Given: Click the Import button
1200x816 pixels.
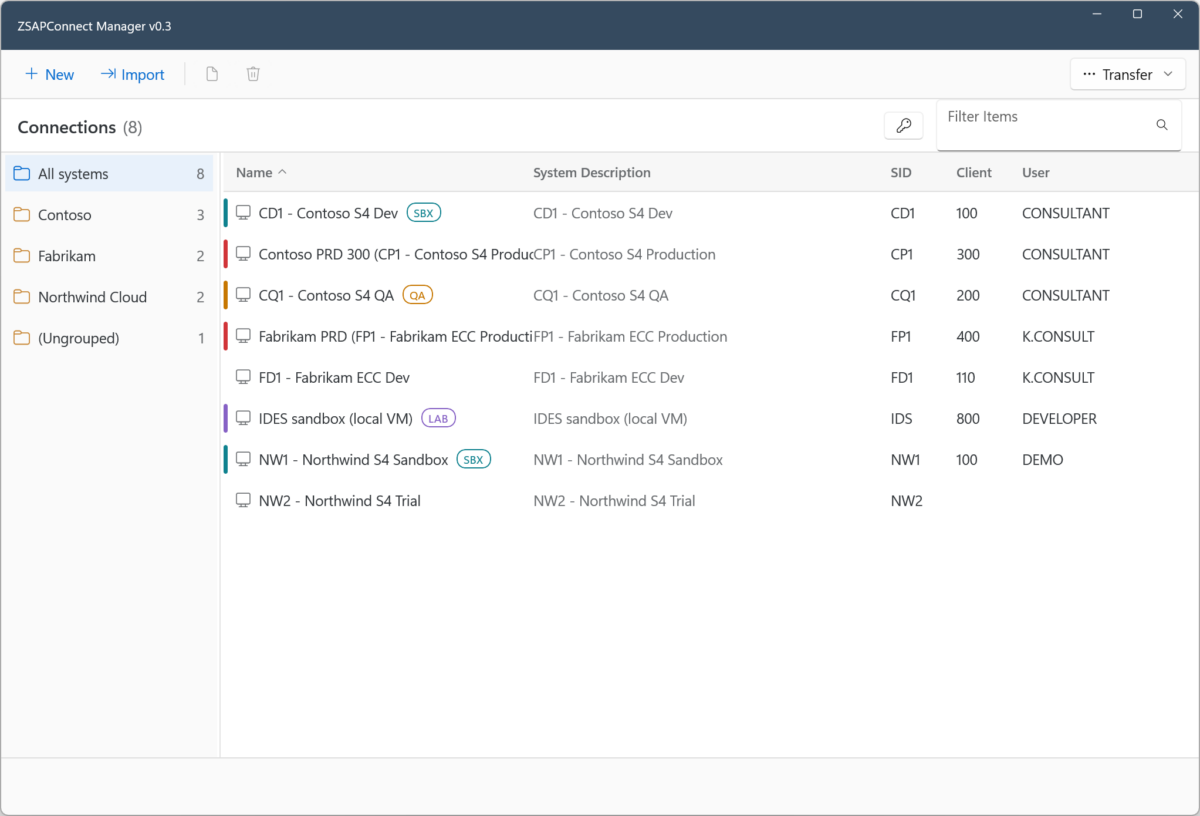Looking at the screenshot, I should pyautogui.click(x=132, y=74).
